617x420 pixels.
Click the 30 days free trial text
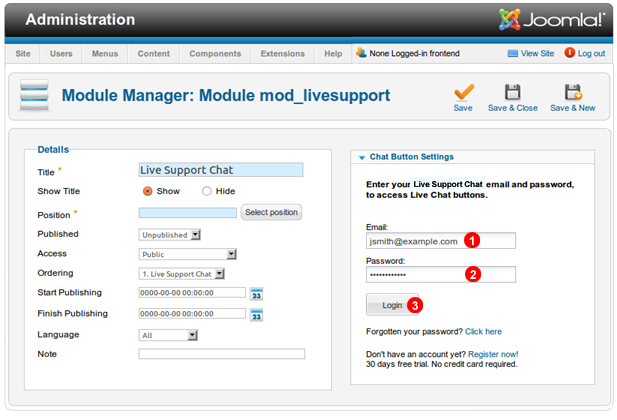click(x=441, y=364)
